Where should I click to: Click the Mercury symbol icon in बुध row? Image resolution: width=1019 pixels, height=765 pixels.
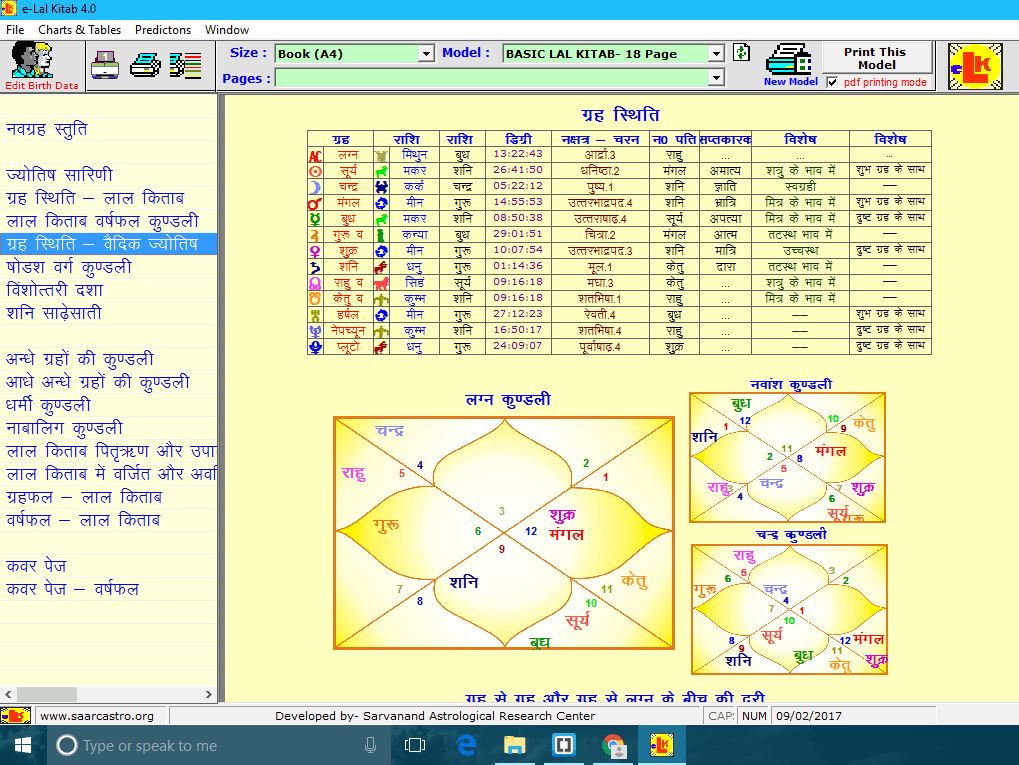[315, 219]
